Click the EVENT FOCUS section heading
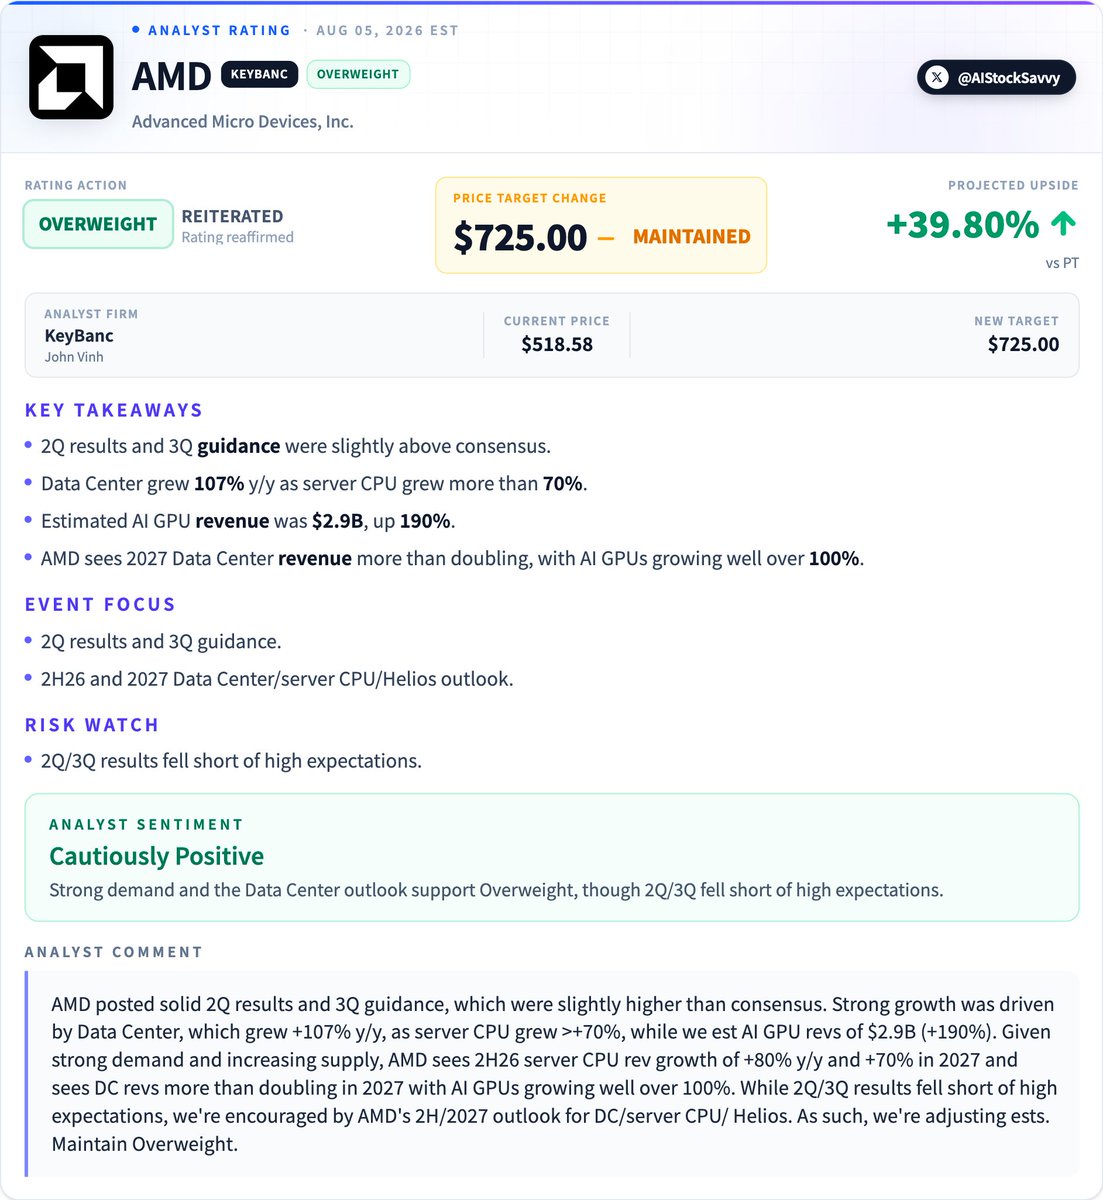The height and width of the screenshot is (1200, 1103). pyautogui.click(x=100, y=604)
